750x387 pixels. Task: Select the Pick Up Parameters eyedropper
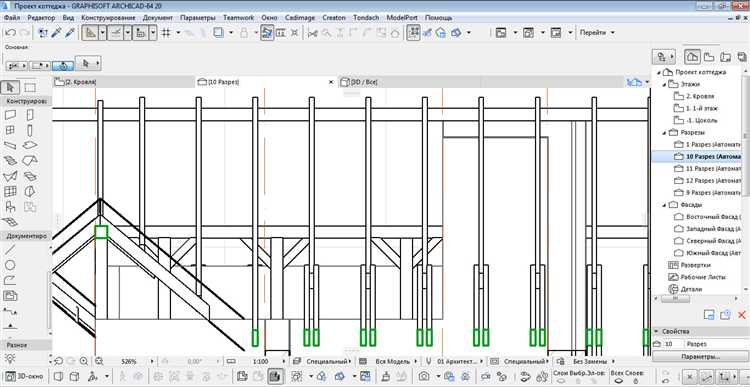[56, 33]
